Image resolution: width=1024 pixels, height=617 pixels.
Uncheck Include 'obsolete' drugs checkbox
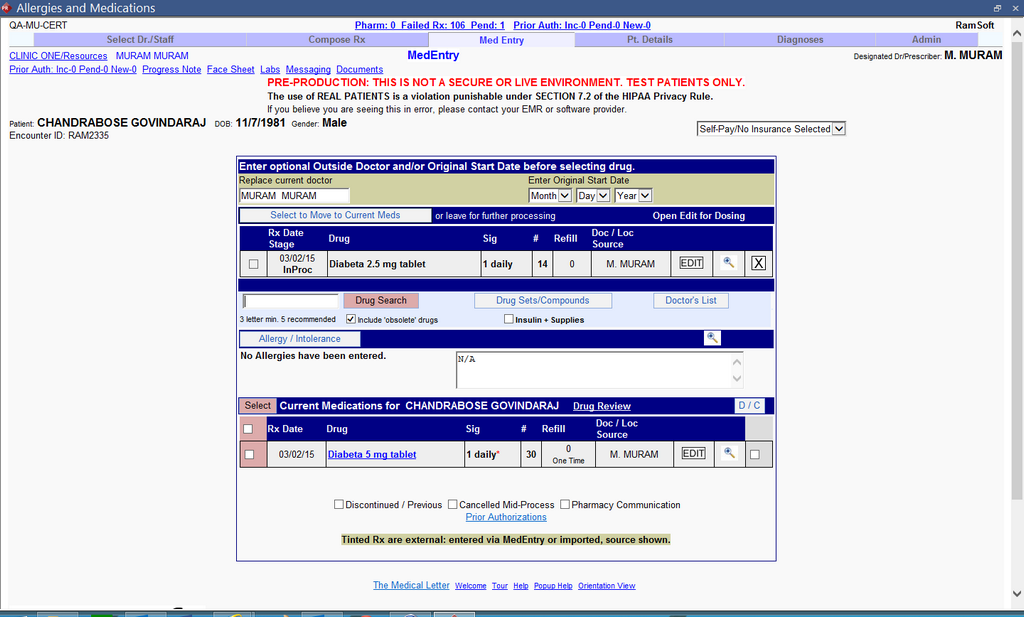[351, 319]
